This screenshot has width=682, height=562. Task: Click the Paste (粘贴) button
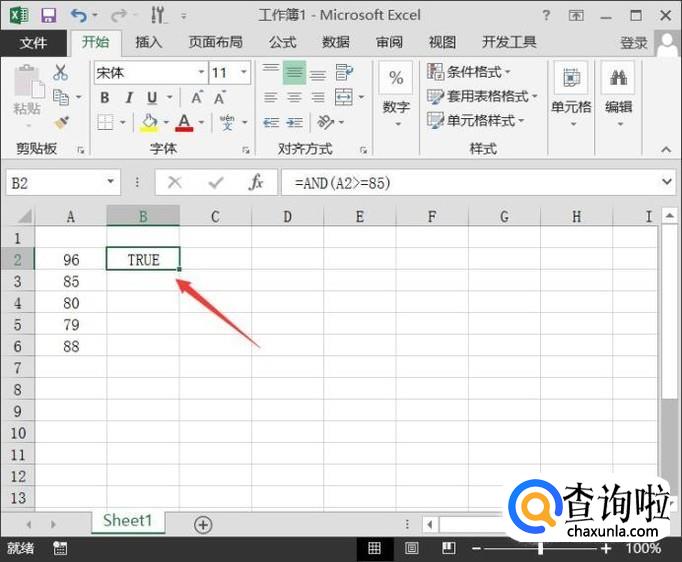[28, 97]
